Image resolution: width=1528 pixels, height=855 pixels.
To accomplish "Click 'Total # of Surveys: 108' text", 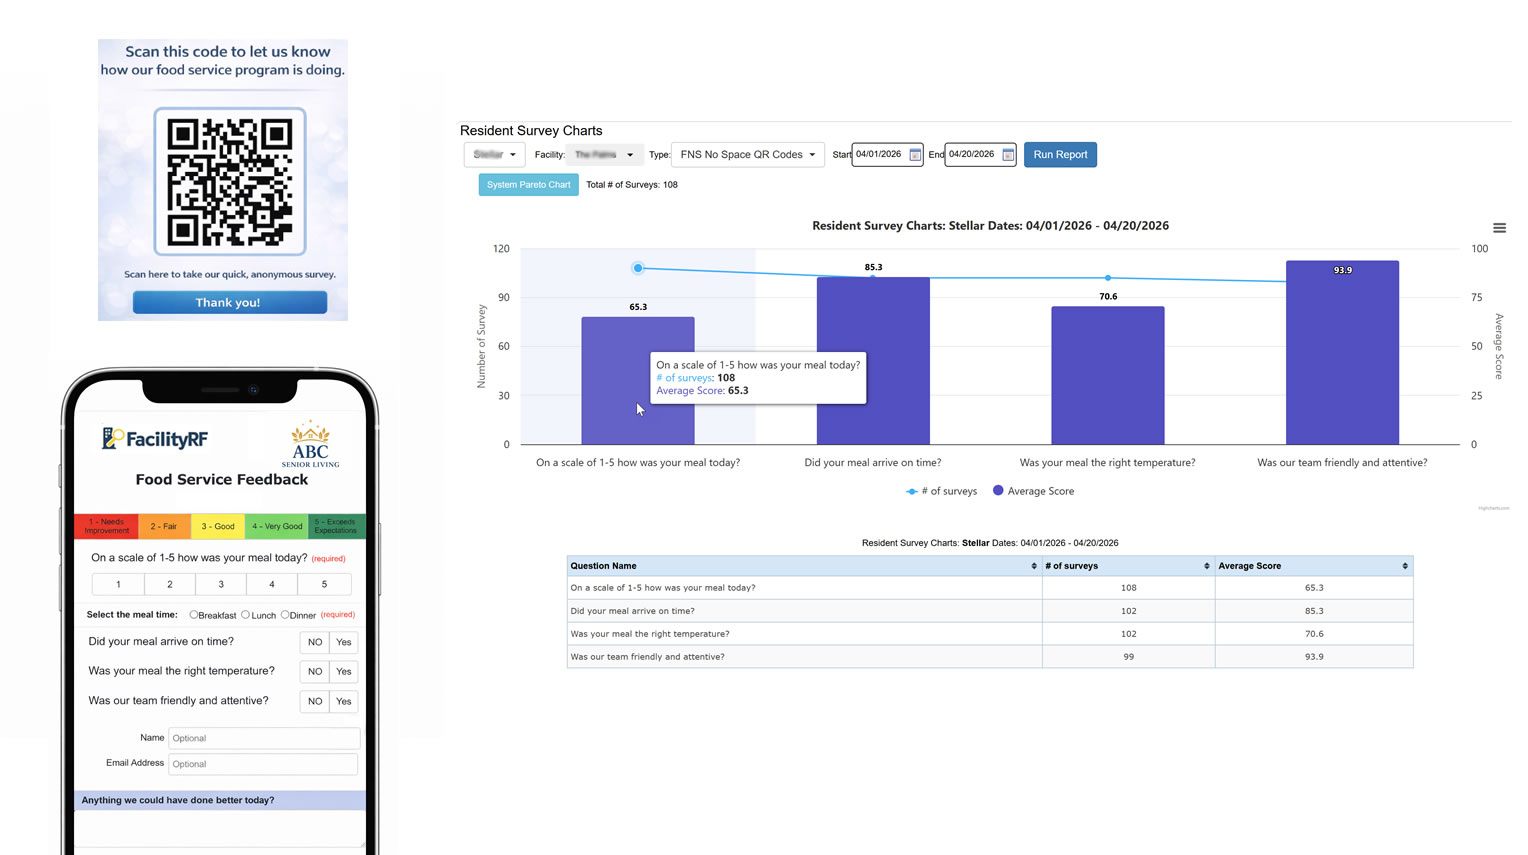I will (x=632, y=185).
